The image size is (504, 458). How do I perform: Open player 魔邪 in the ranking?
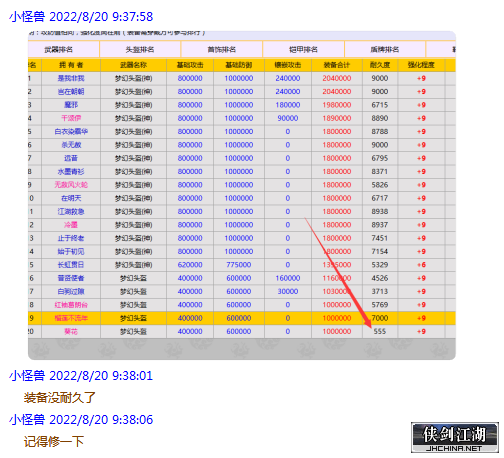(71, 105)
